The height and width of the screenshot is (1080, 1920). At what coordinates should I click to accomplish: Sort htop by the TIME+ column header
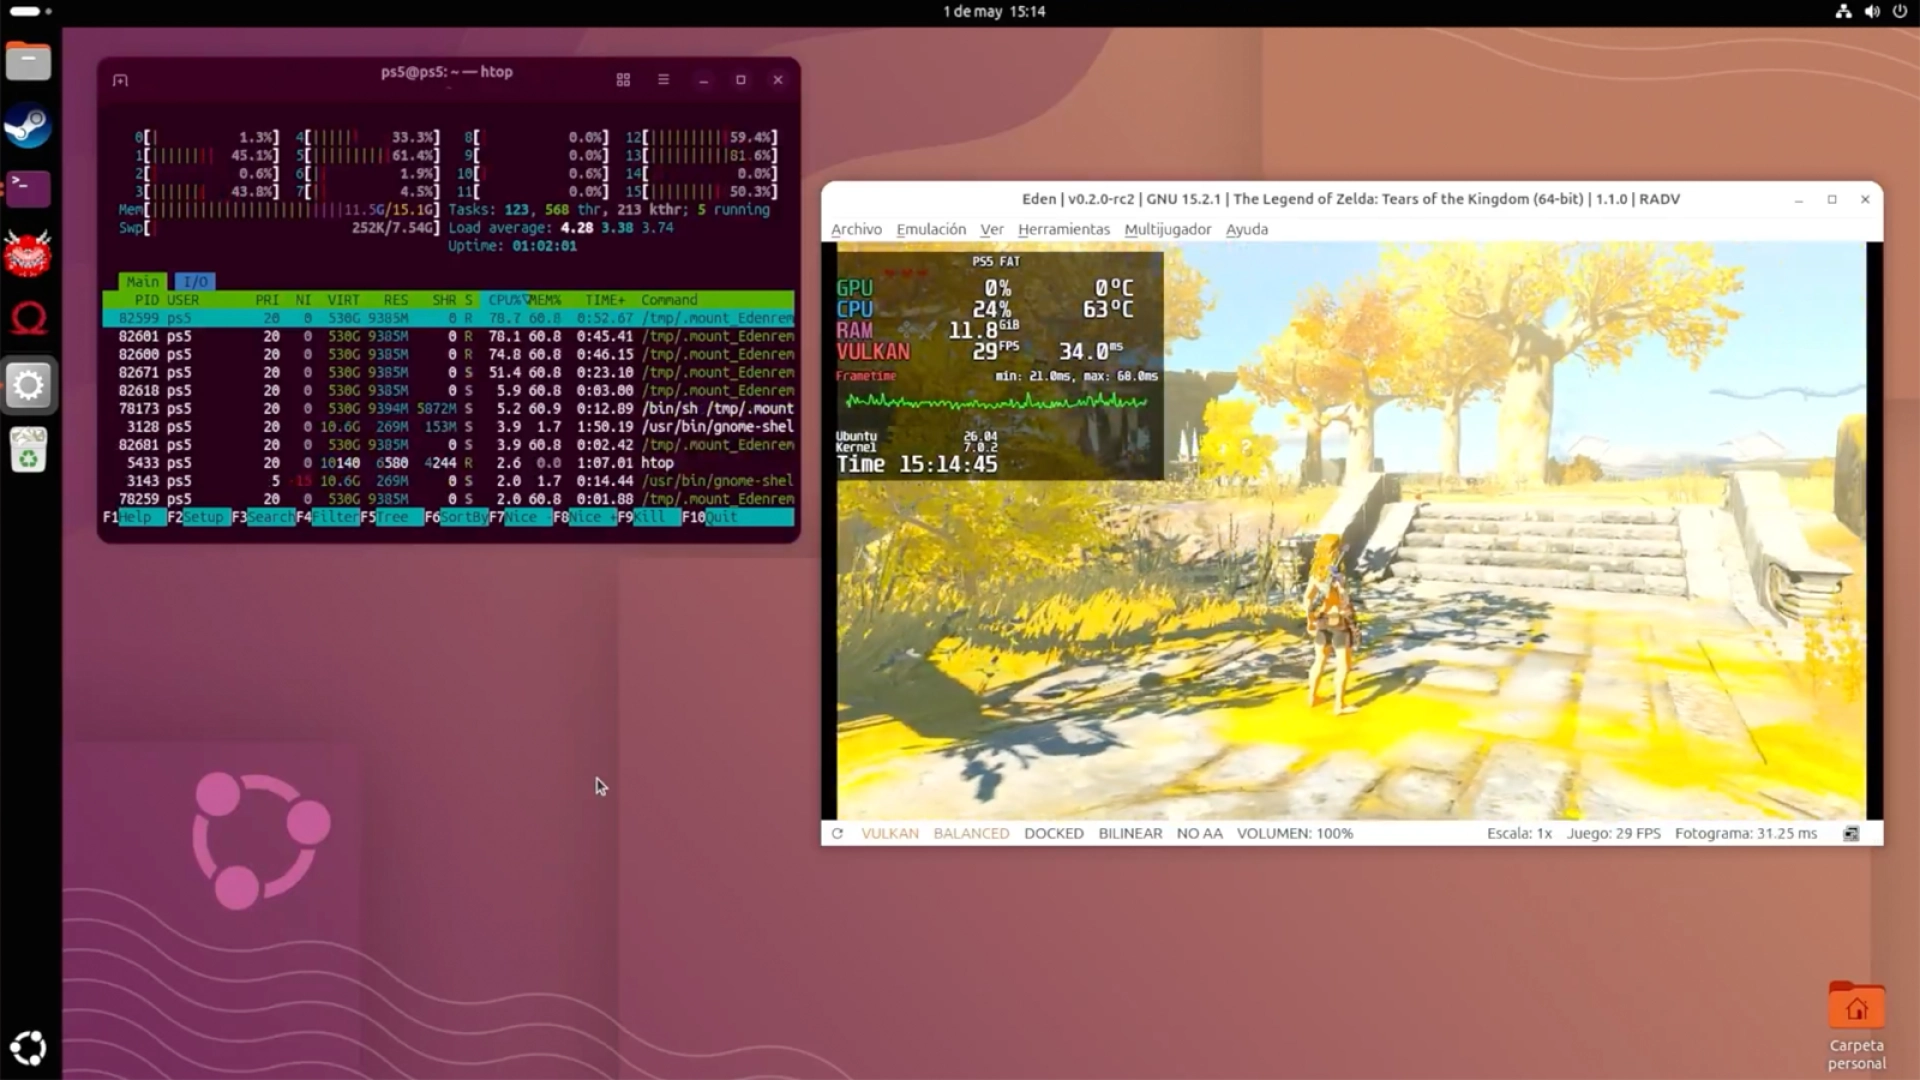pos(605,300)
